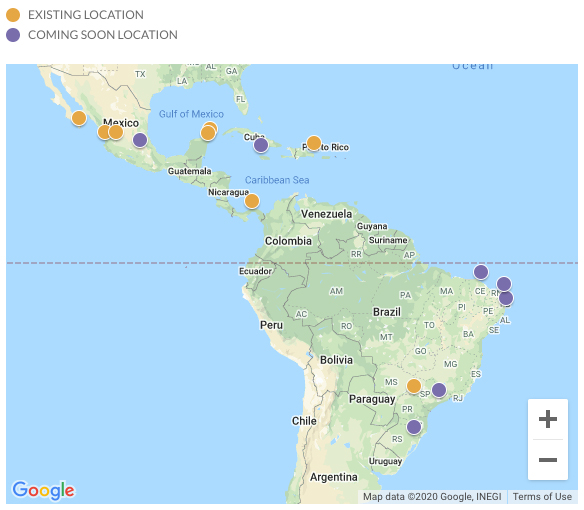Click the map data copyright text
This screenshot has width=584, height=510.
(x=432, y=497)
